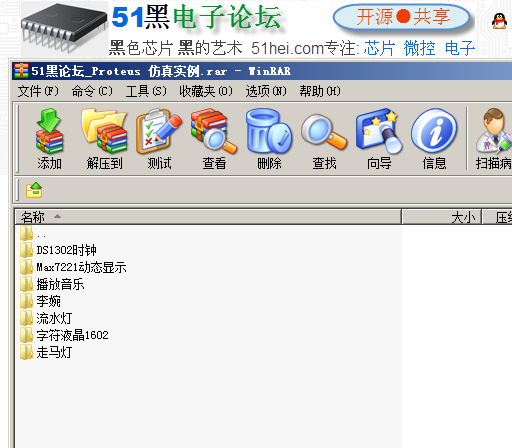
Task: Click the WinRAR title bar icon
Action: tap(21, 71)
